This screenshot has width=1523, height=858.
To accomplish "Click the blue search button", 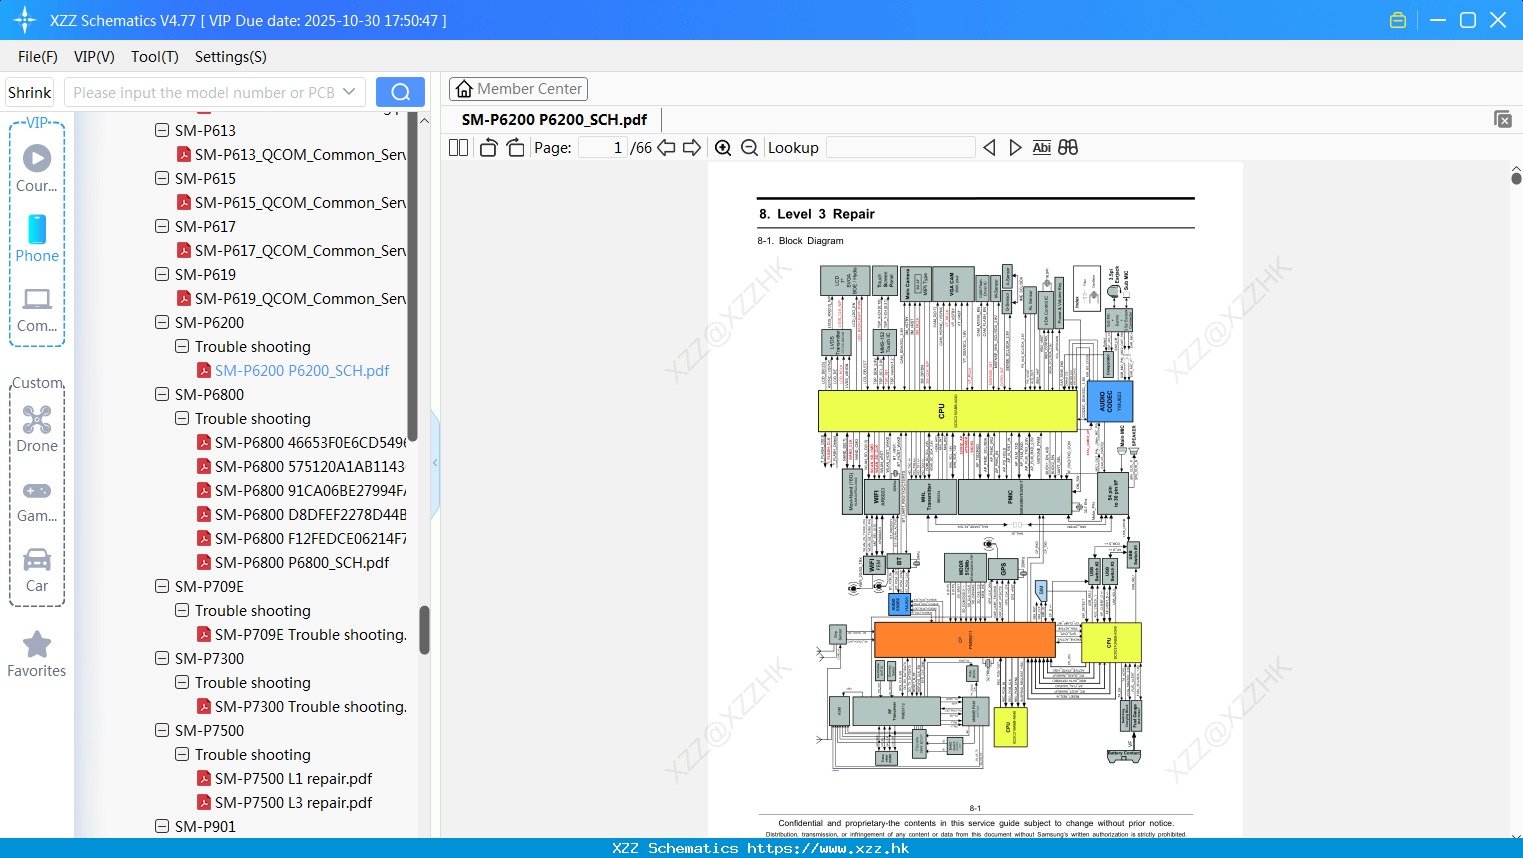I will (x=400, y=92).
